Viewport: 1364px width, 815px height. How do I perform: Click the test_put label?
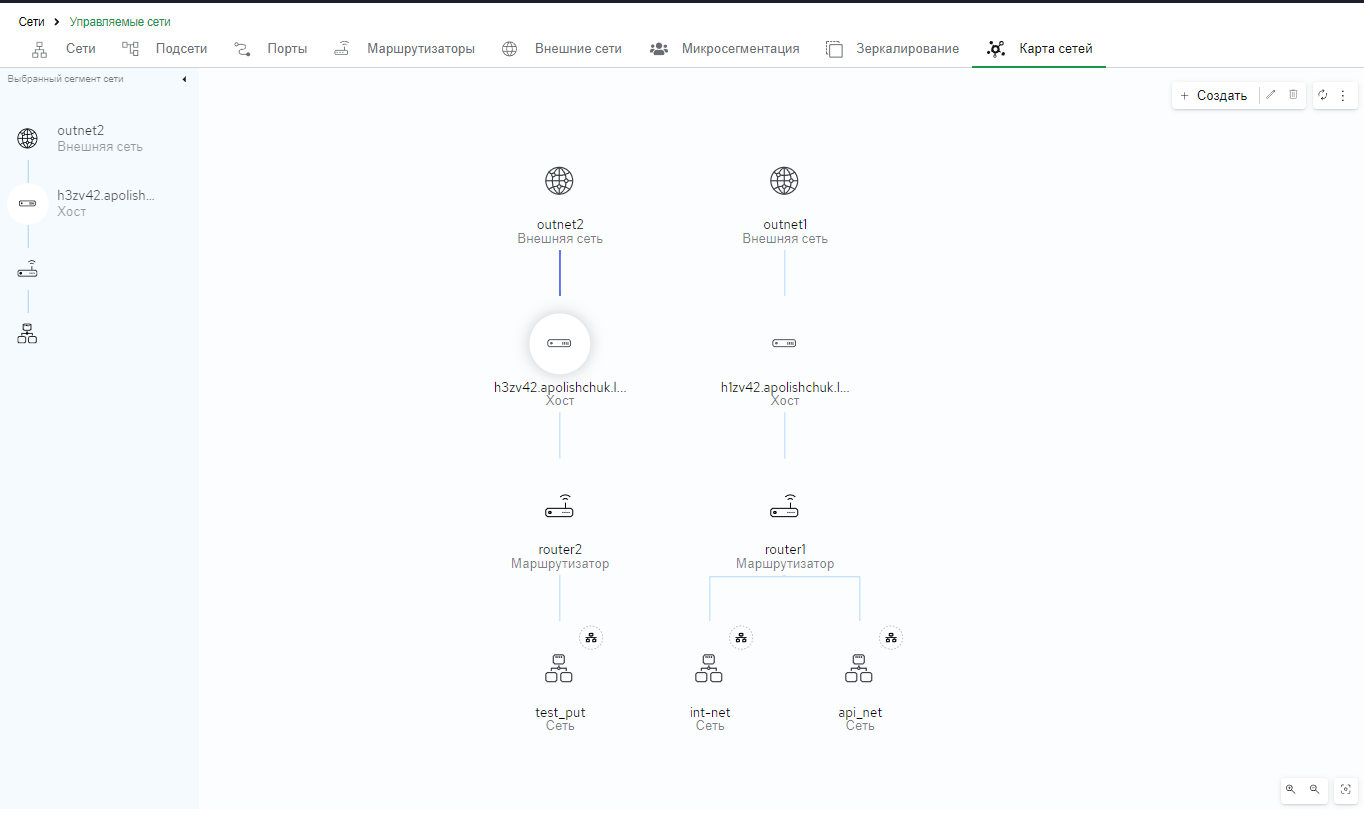pos(560,713)
